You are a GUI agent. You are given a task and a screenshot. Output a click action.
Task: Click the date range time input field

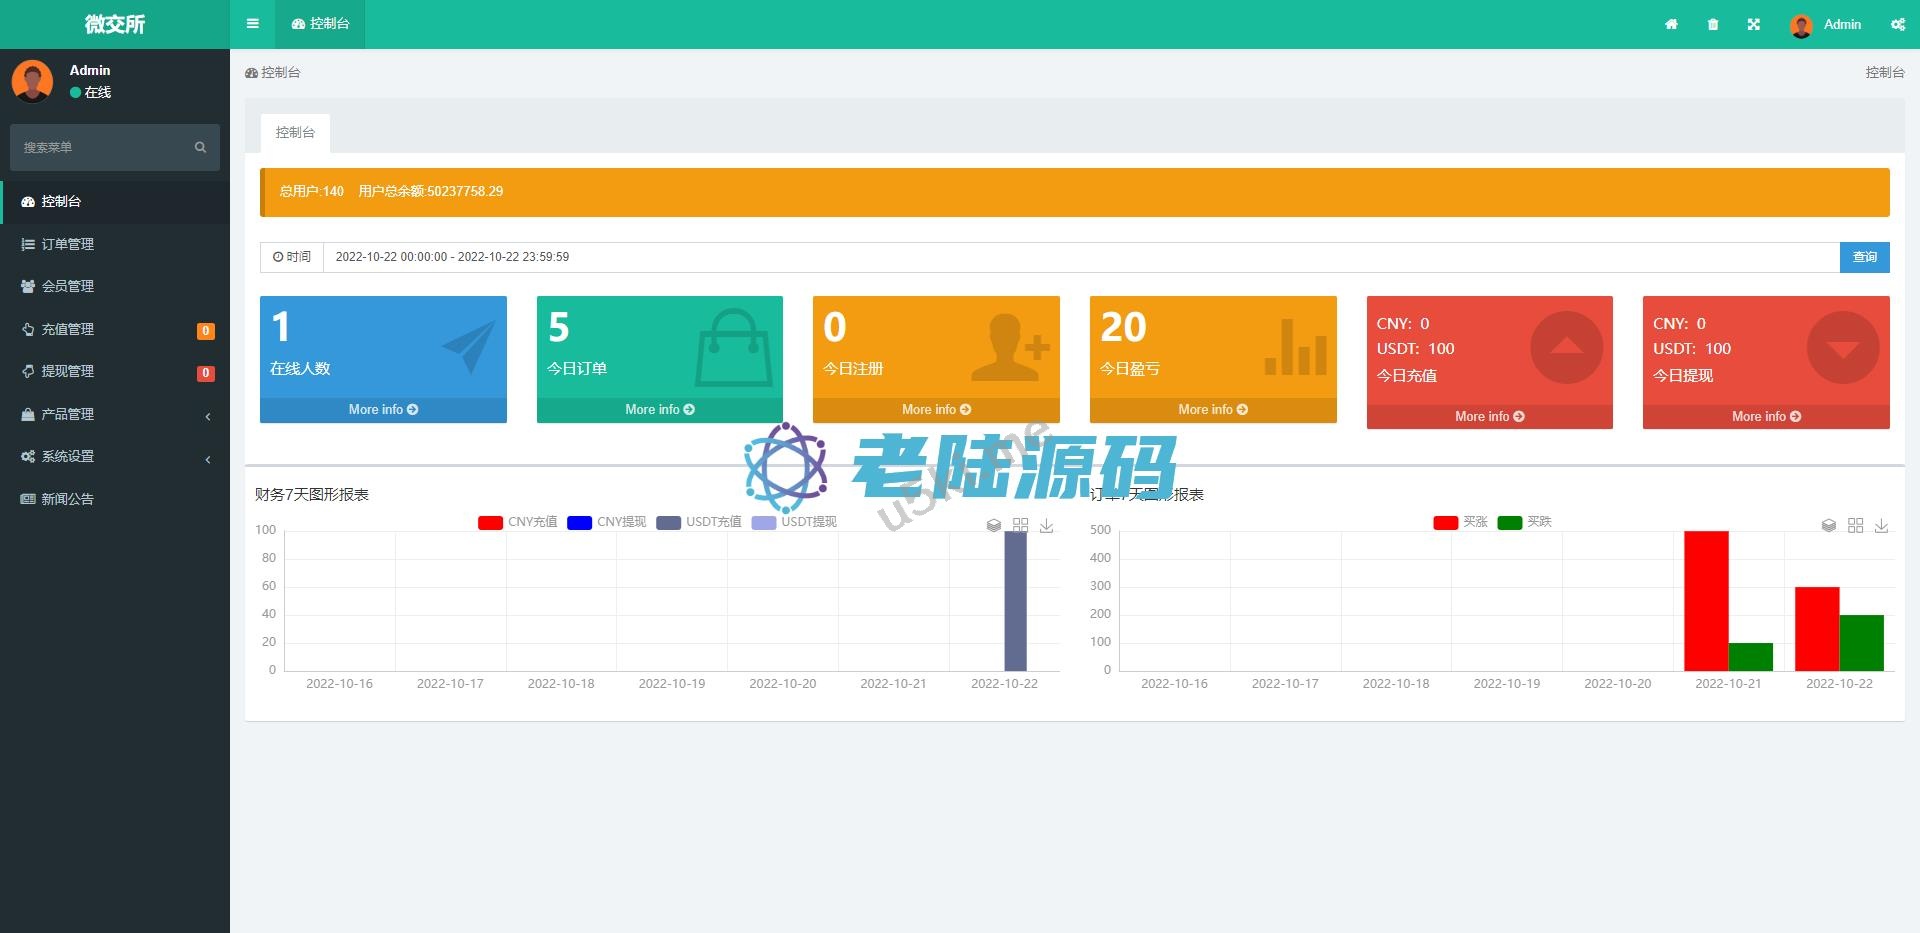tap(1080, 257)
